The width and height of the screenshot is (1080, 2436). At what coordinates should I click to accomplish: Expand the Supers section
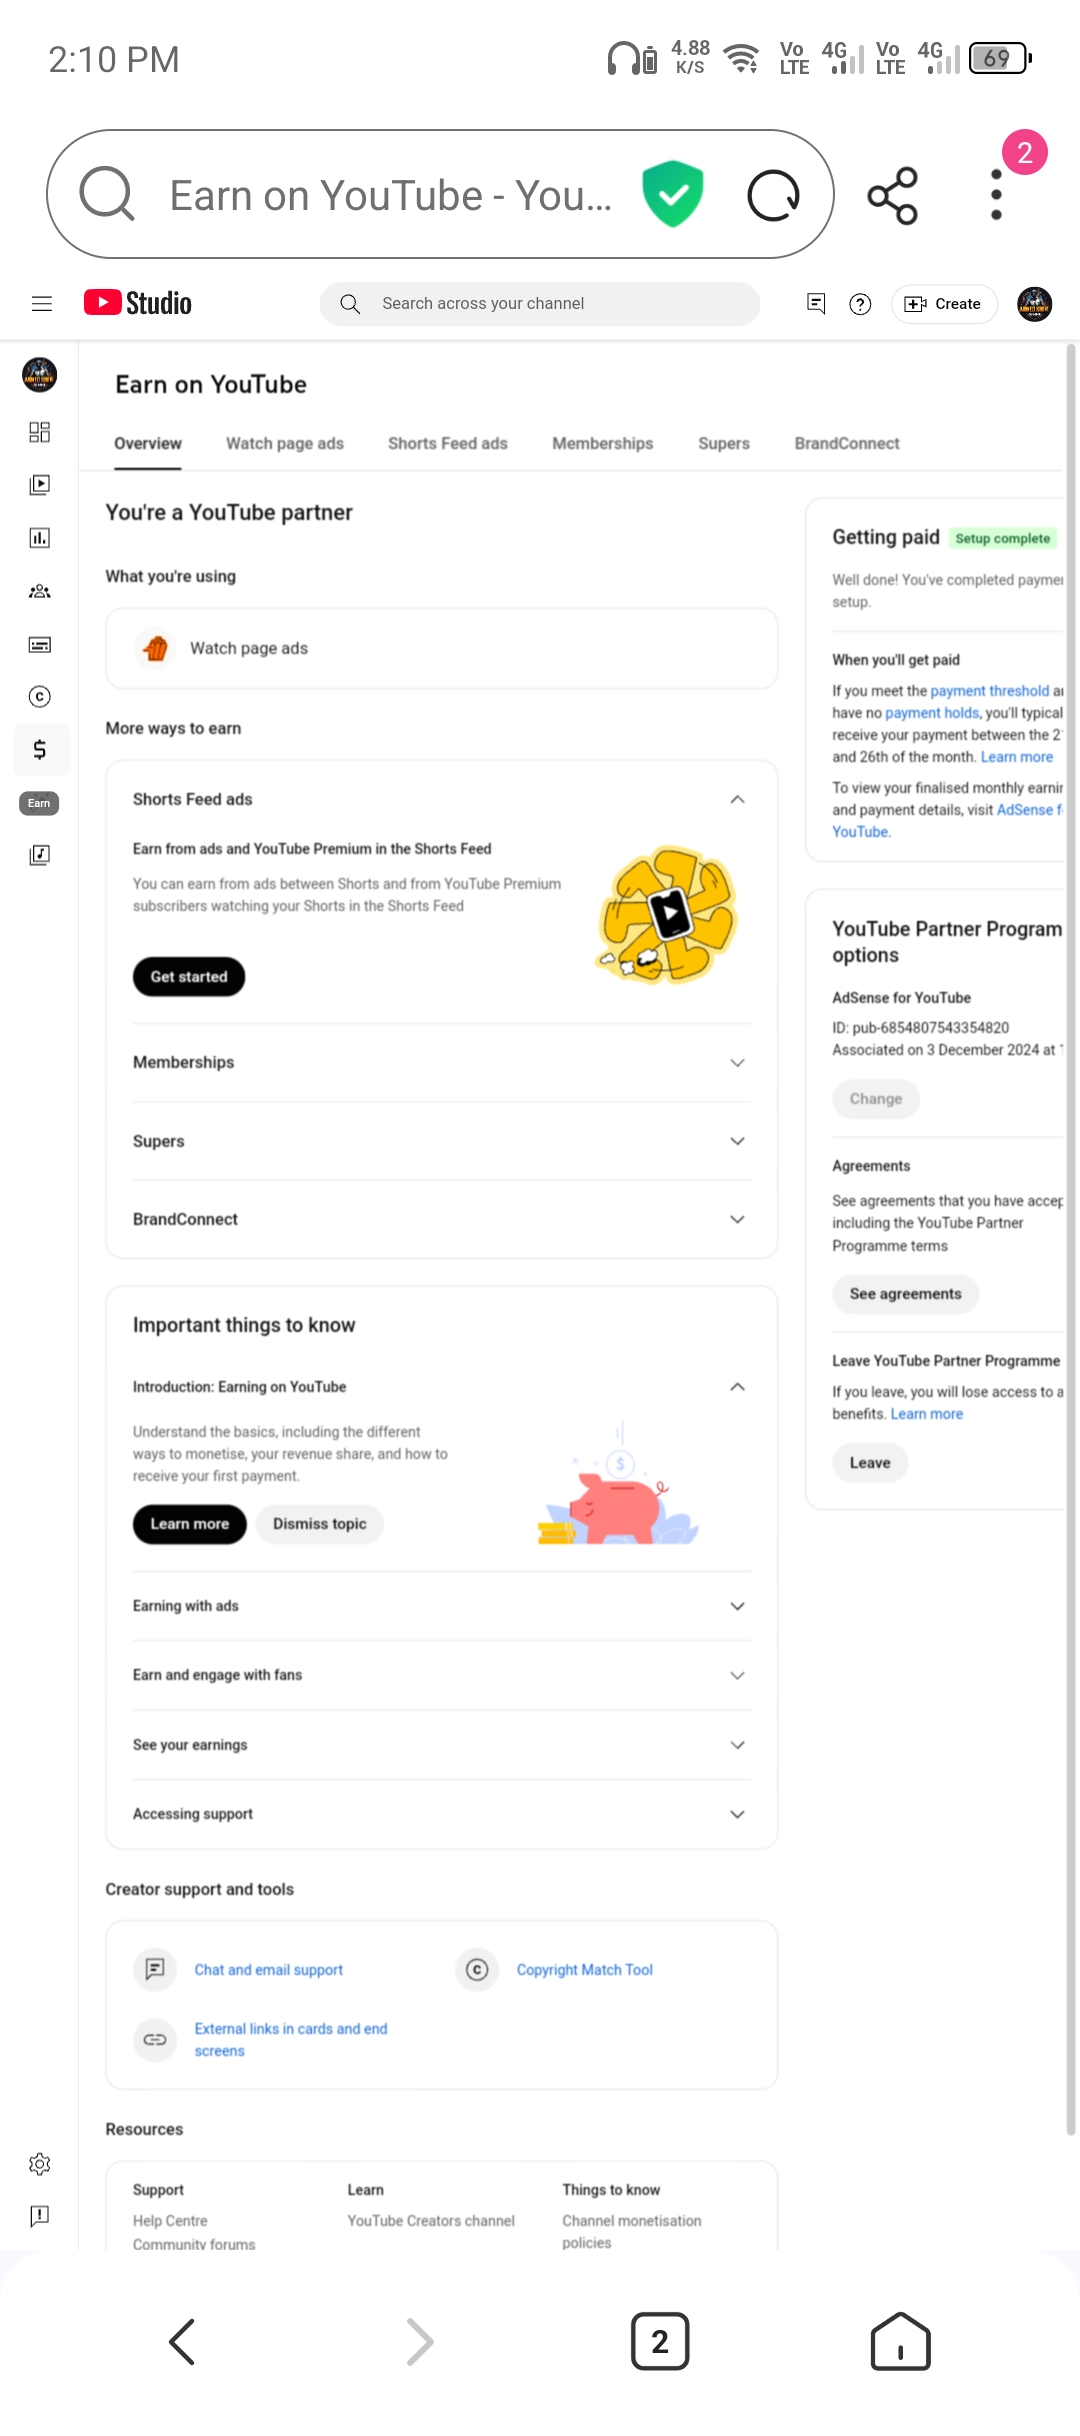click(441, 1141)
